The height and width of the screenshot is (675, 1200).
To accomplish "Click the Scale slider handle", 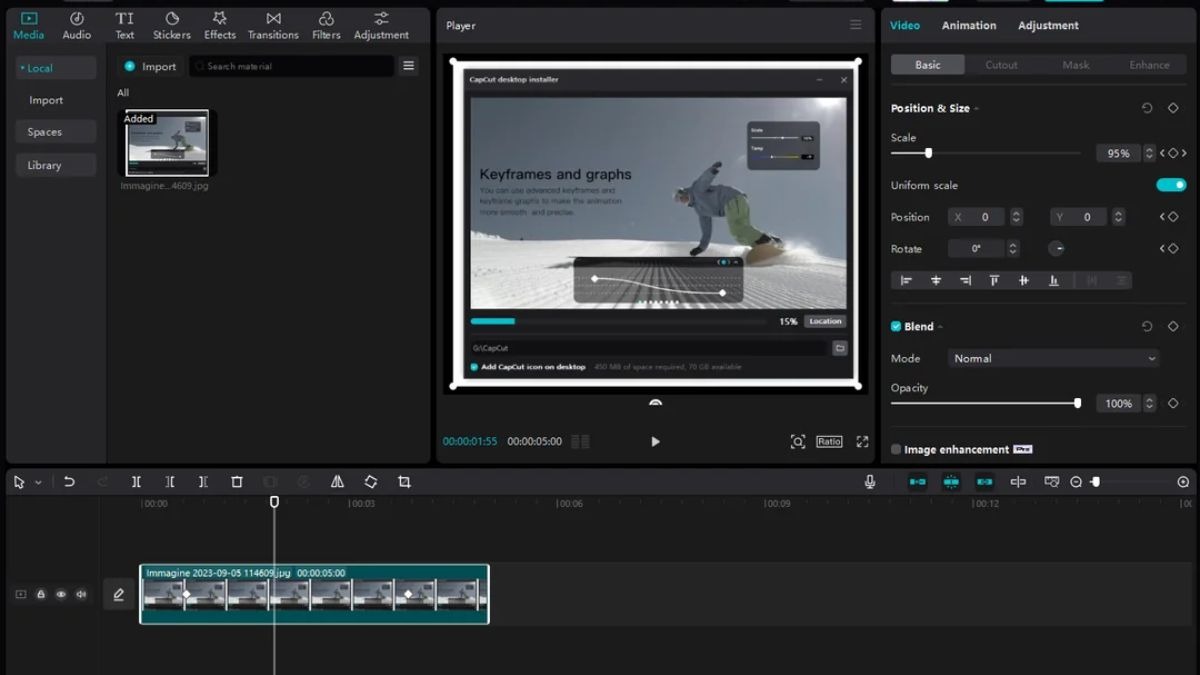I will pyautogui.click(x=928, y=153).
